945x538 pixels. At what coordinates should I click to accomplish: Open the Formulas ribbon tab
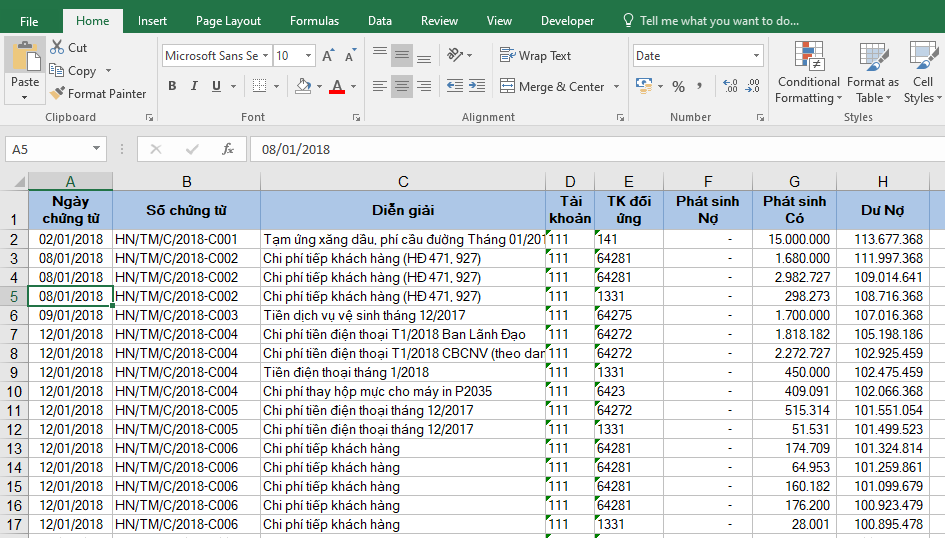pos(314,21)
